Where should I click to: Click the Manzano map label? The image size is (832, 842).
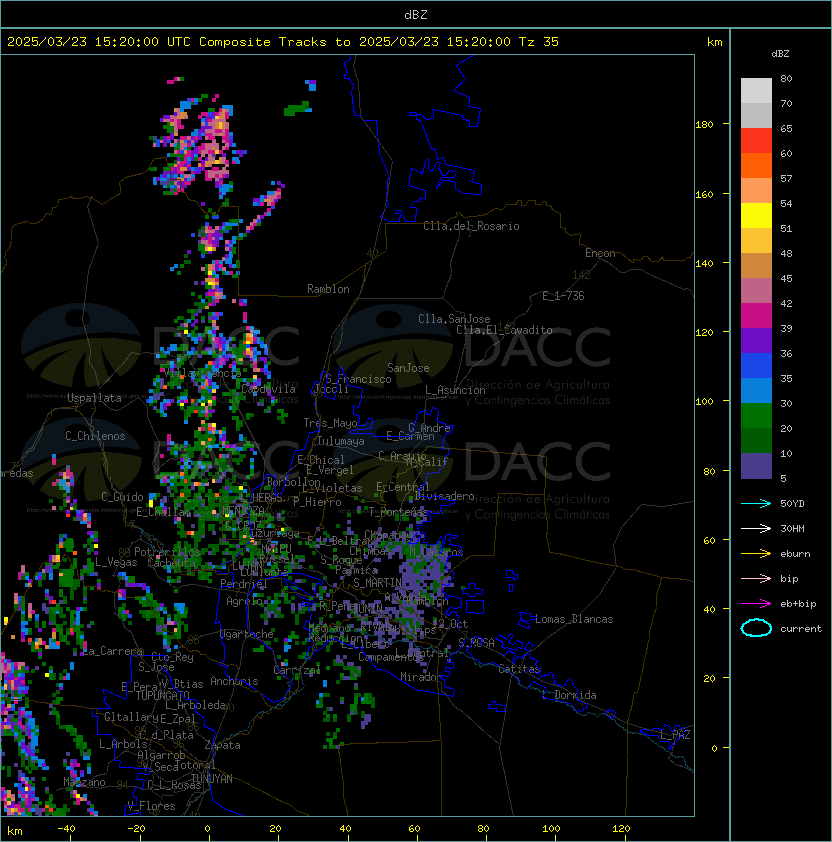[84, 782]
